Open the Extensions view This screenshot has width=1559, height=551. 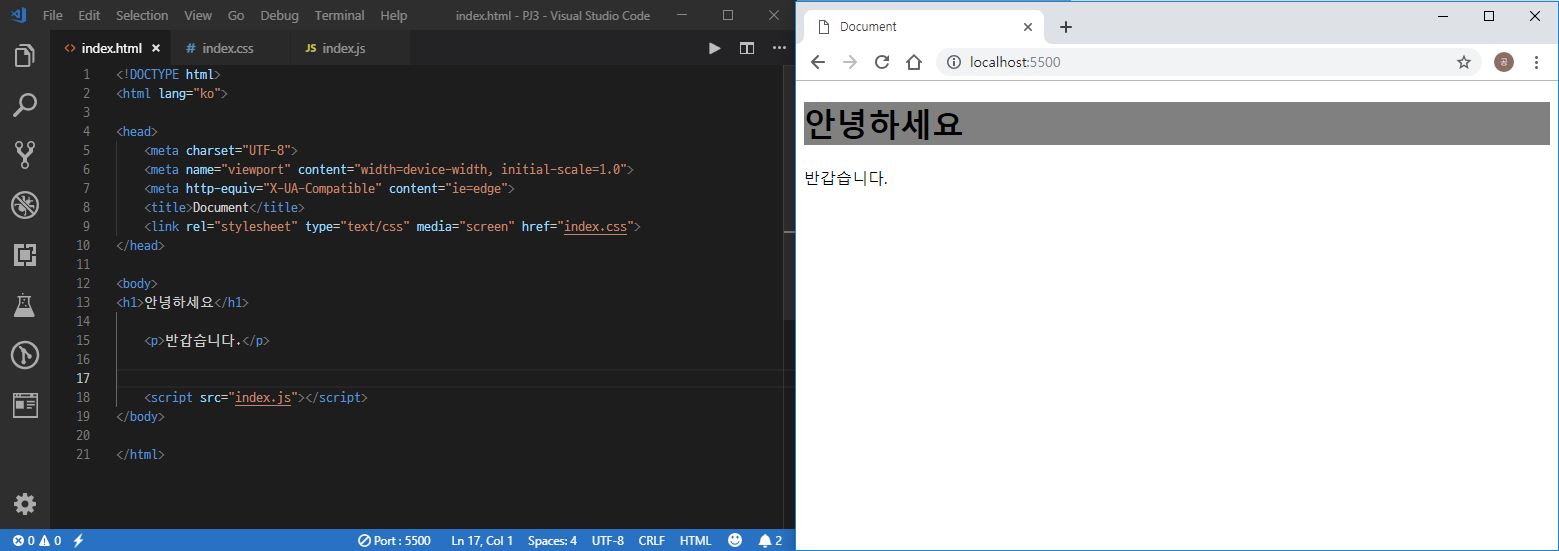tap(25, 255)
